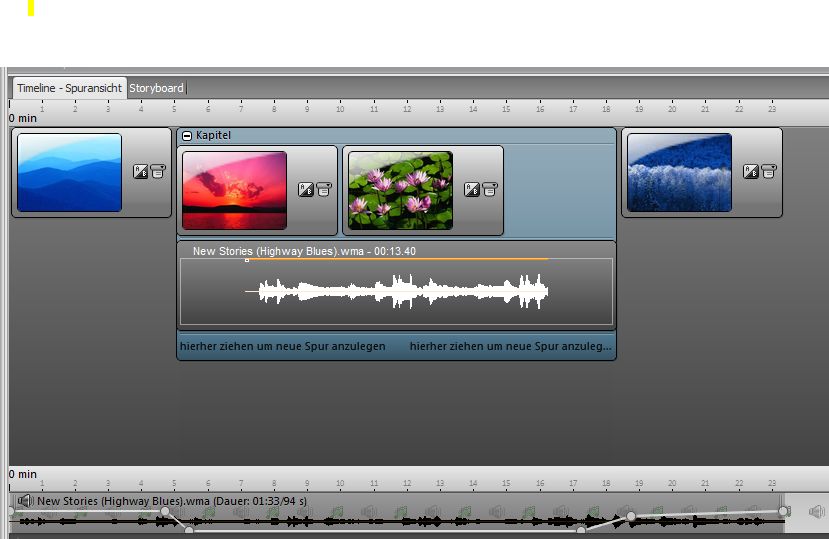Click the speaker icon before the bottom track name

point(26,501)
